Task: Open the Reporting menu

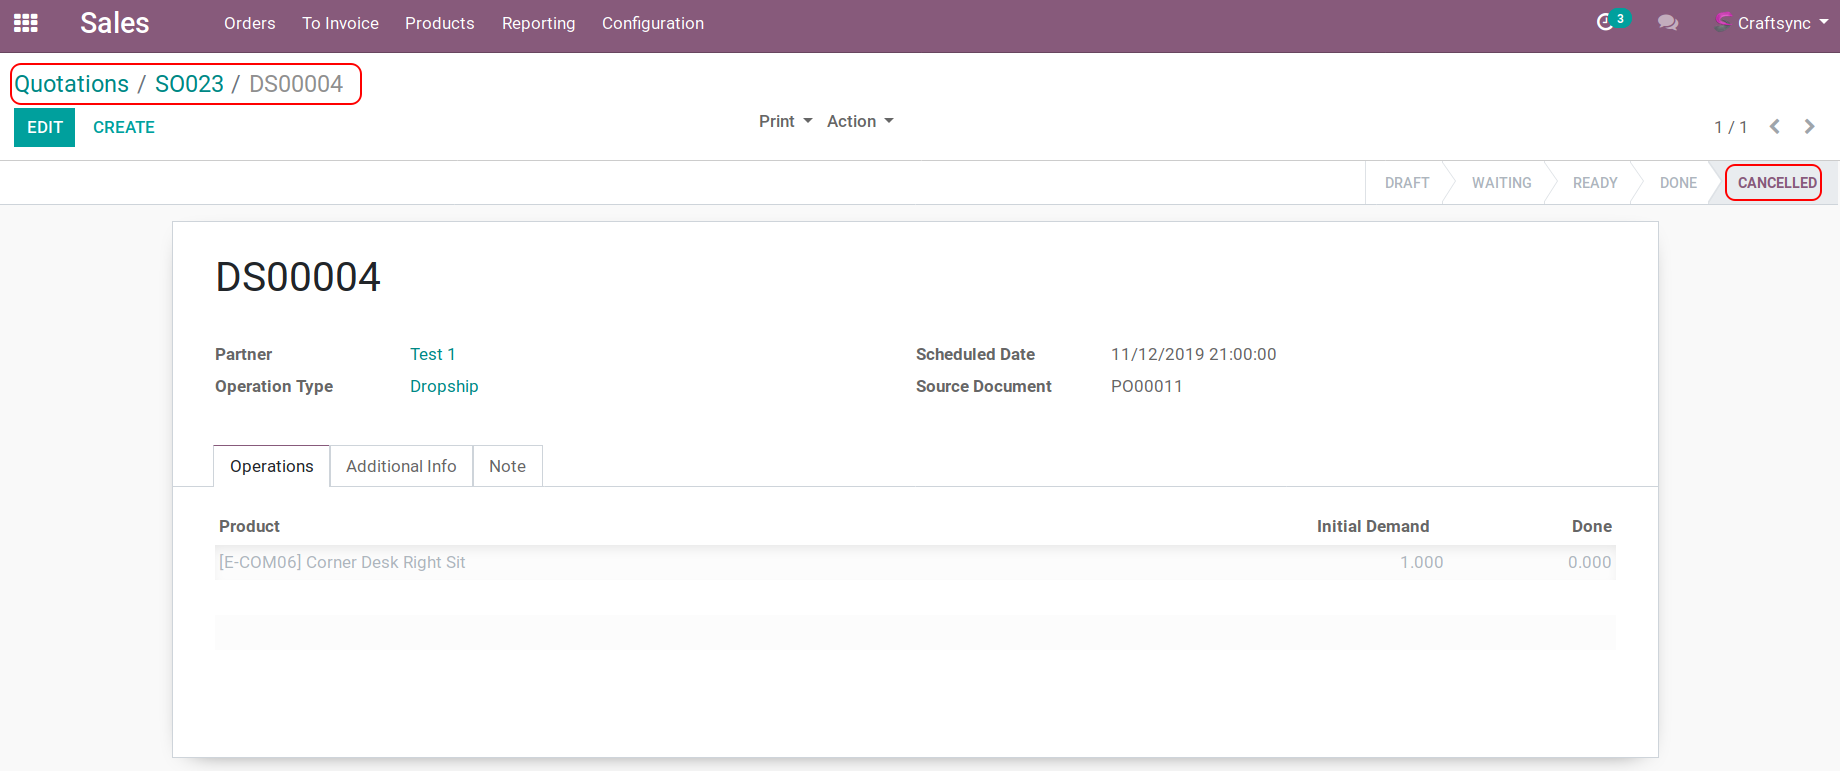Action: point(538,23)
